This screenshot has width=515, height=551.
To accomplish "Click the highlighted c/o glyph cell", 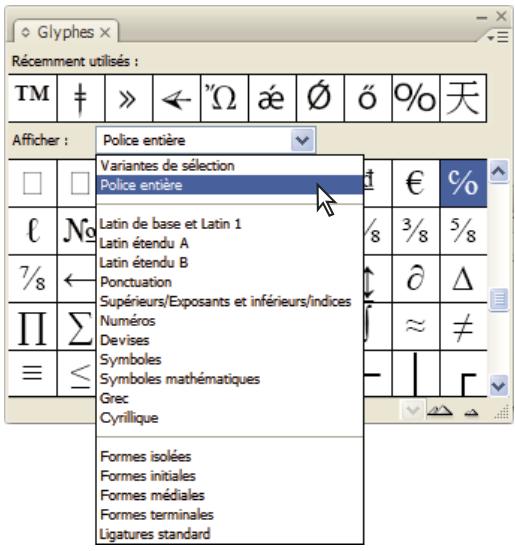I will click(463, 183).
